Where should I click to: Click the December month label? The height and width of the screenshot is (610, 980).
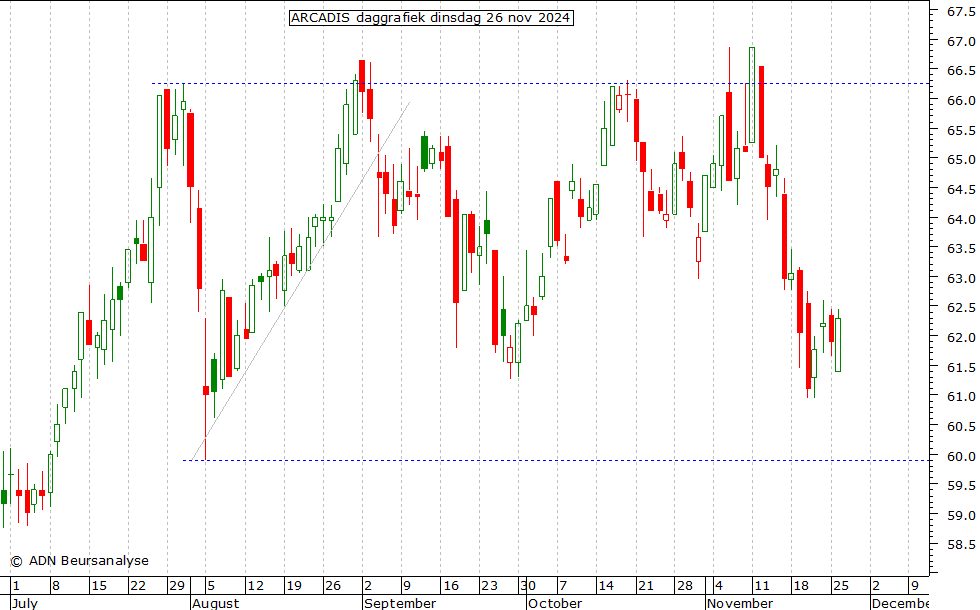point(900,603)
